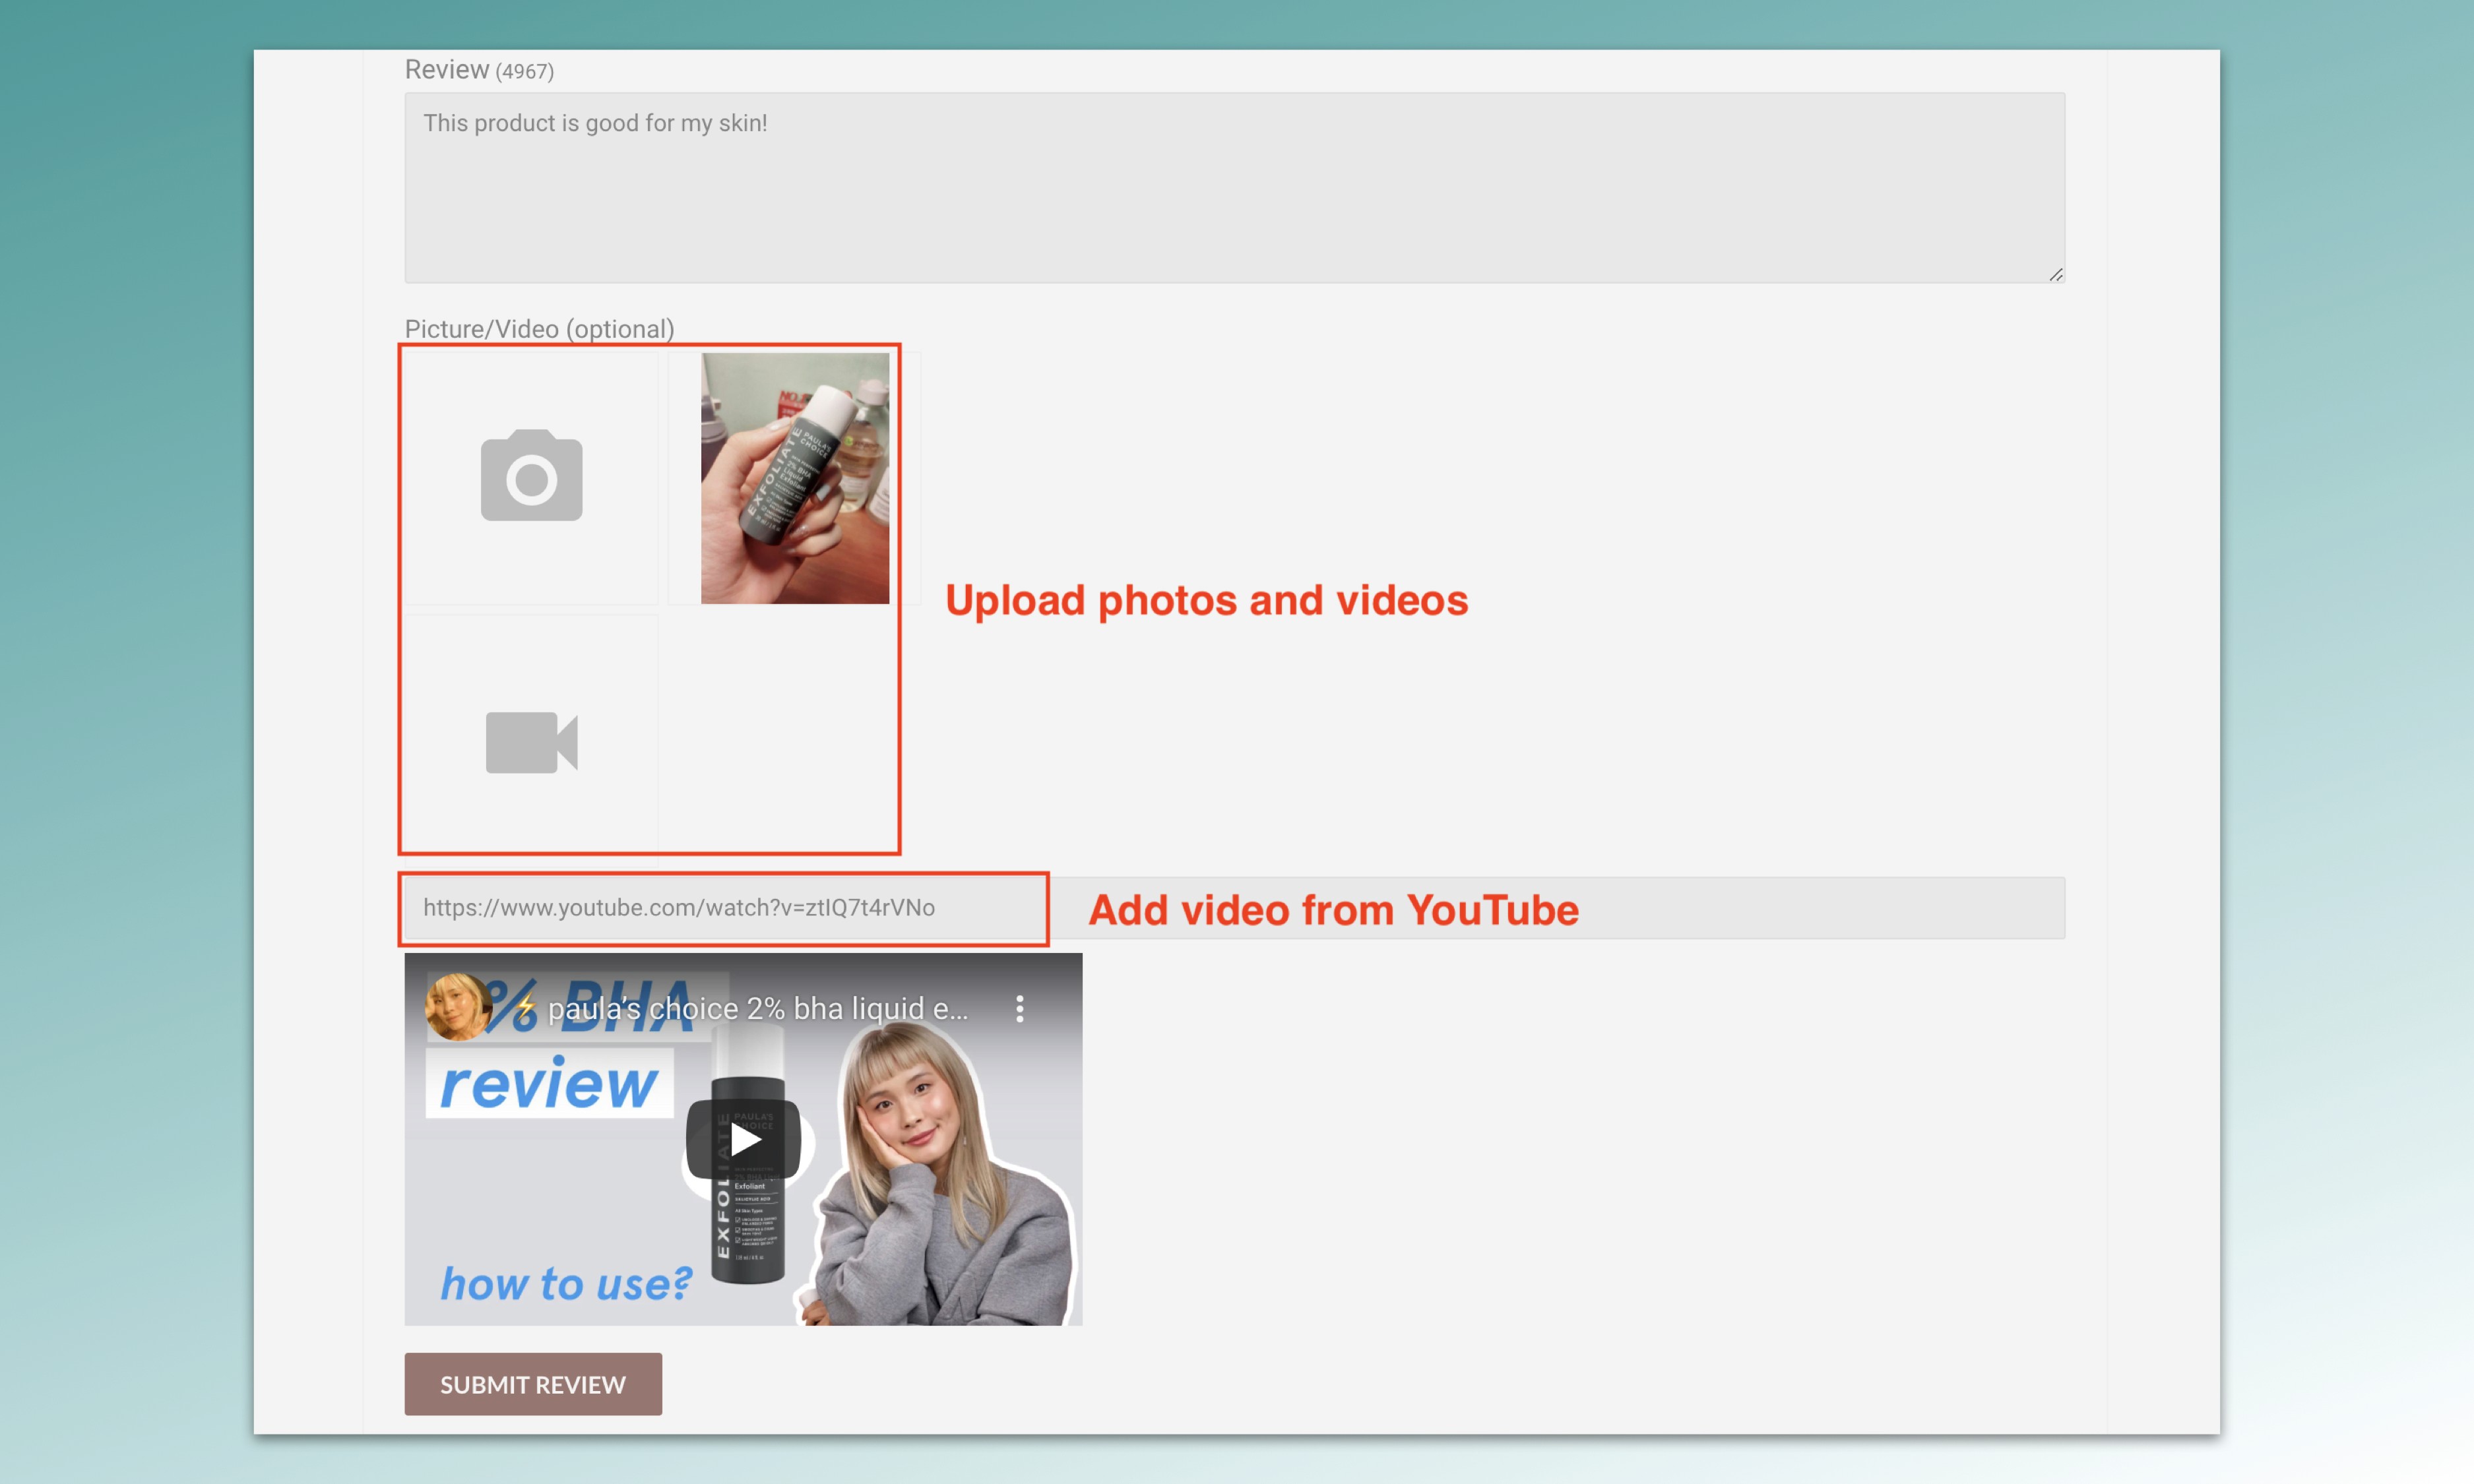Click the empty slot beside video upload icon
Image resolution: width=2474 pixels, height=1484 pixels.
coord(778,735)
